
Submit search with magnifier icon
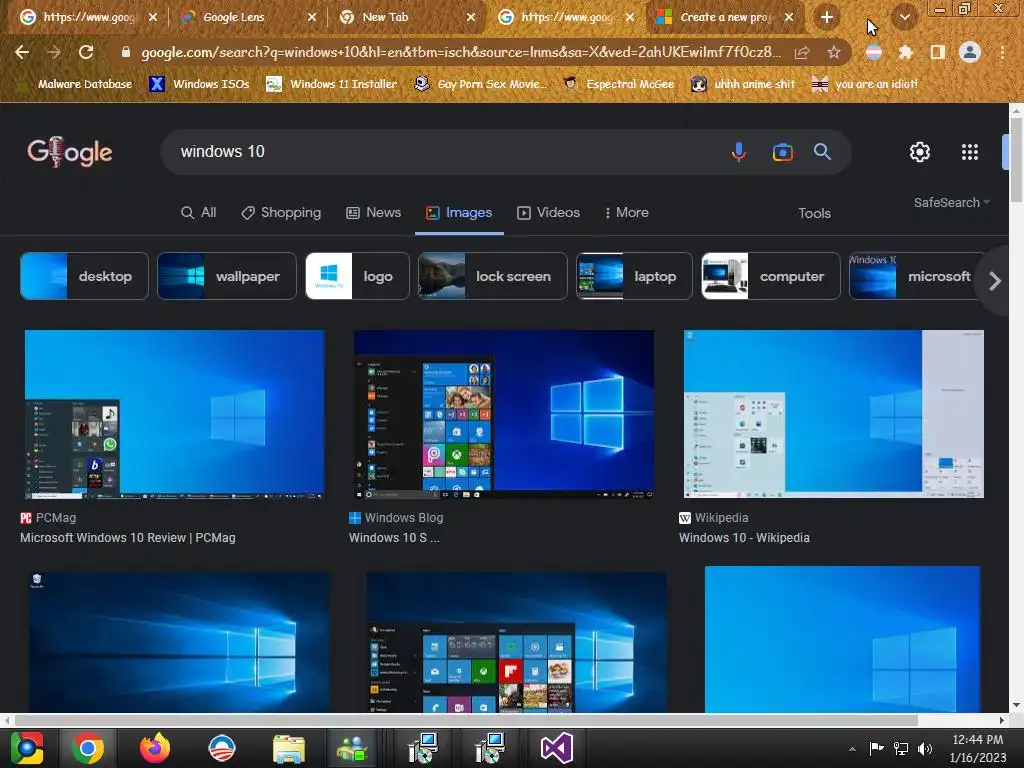[x=822, y=152]
